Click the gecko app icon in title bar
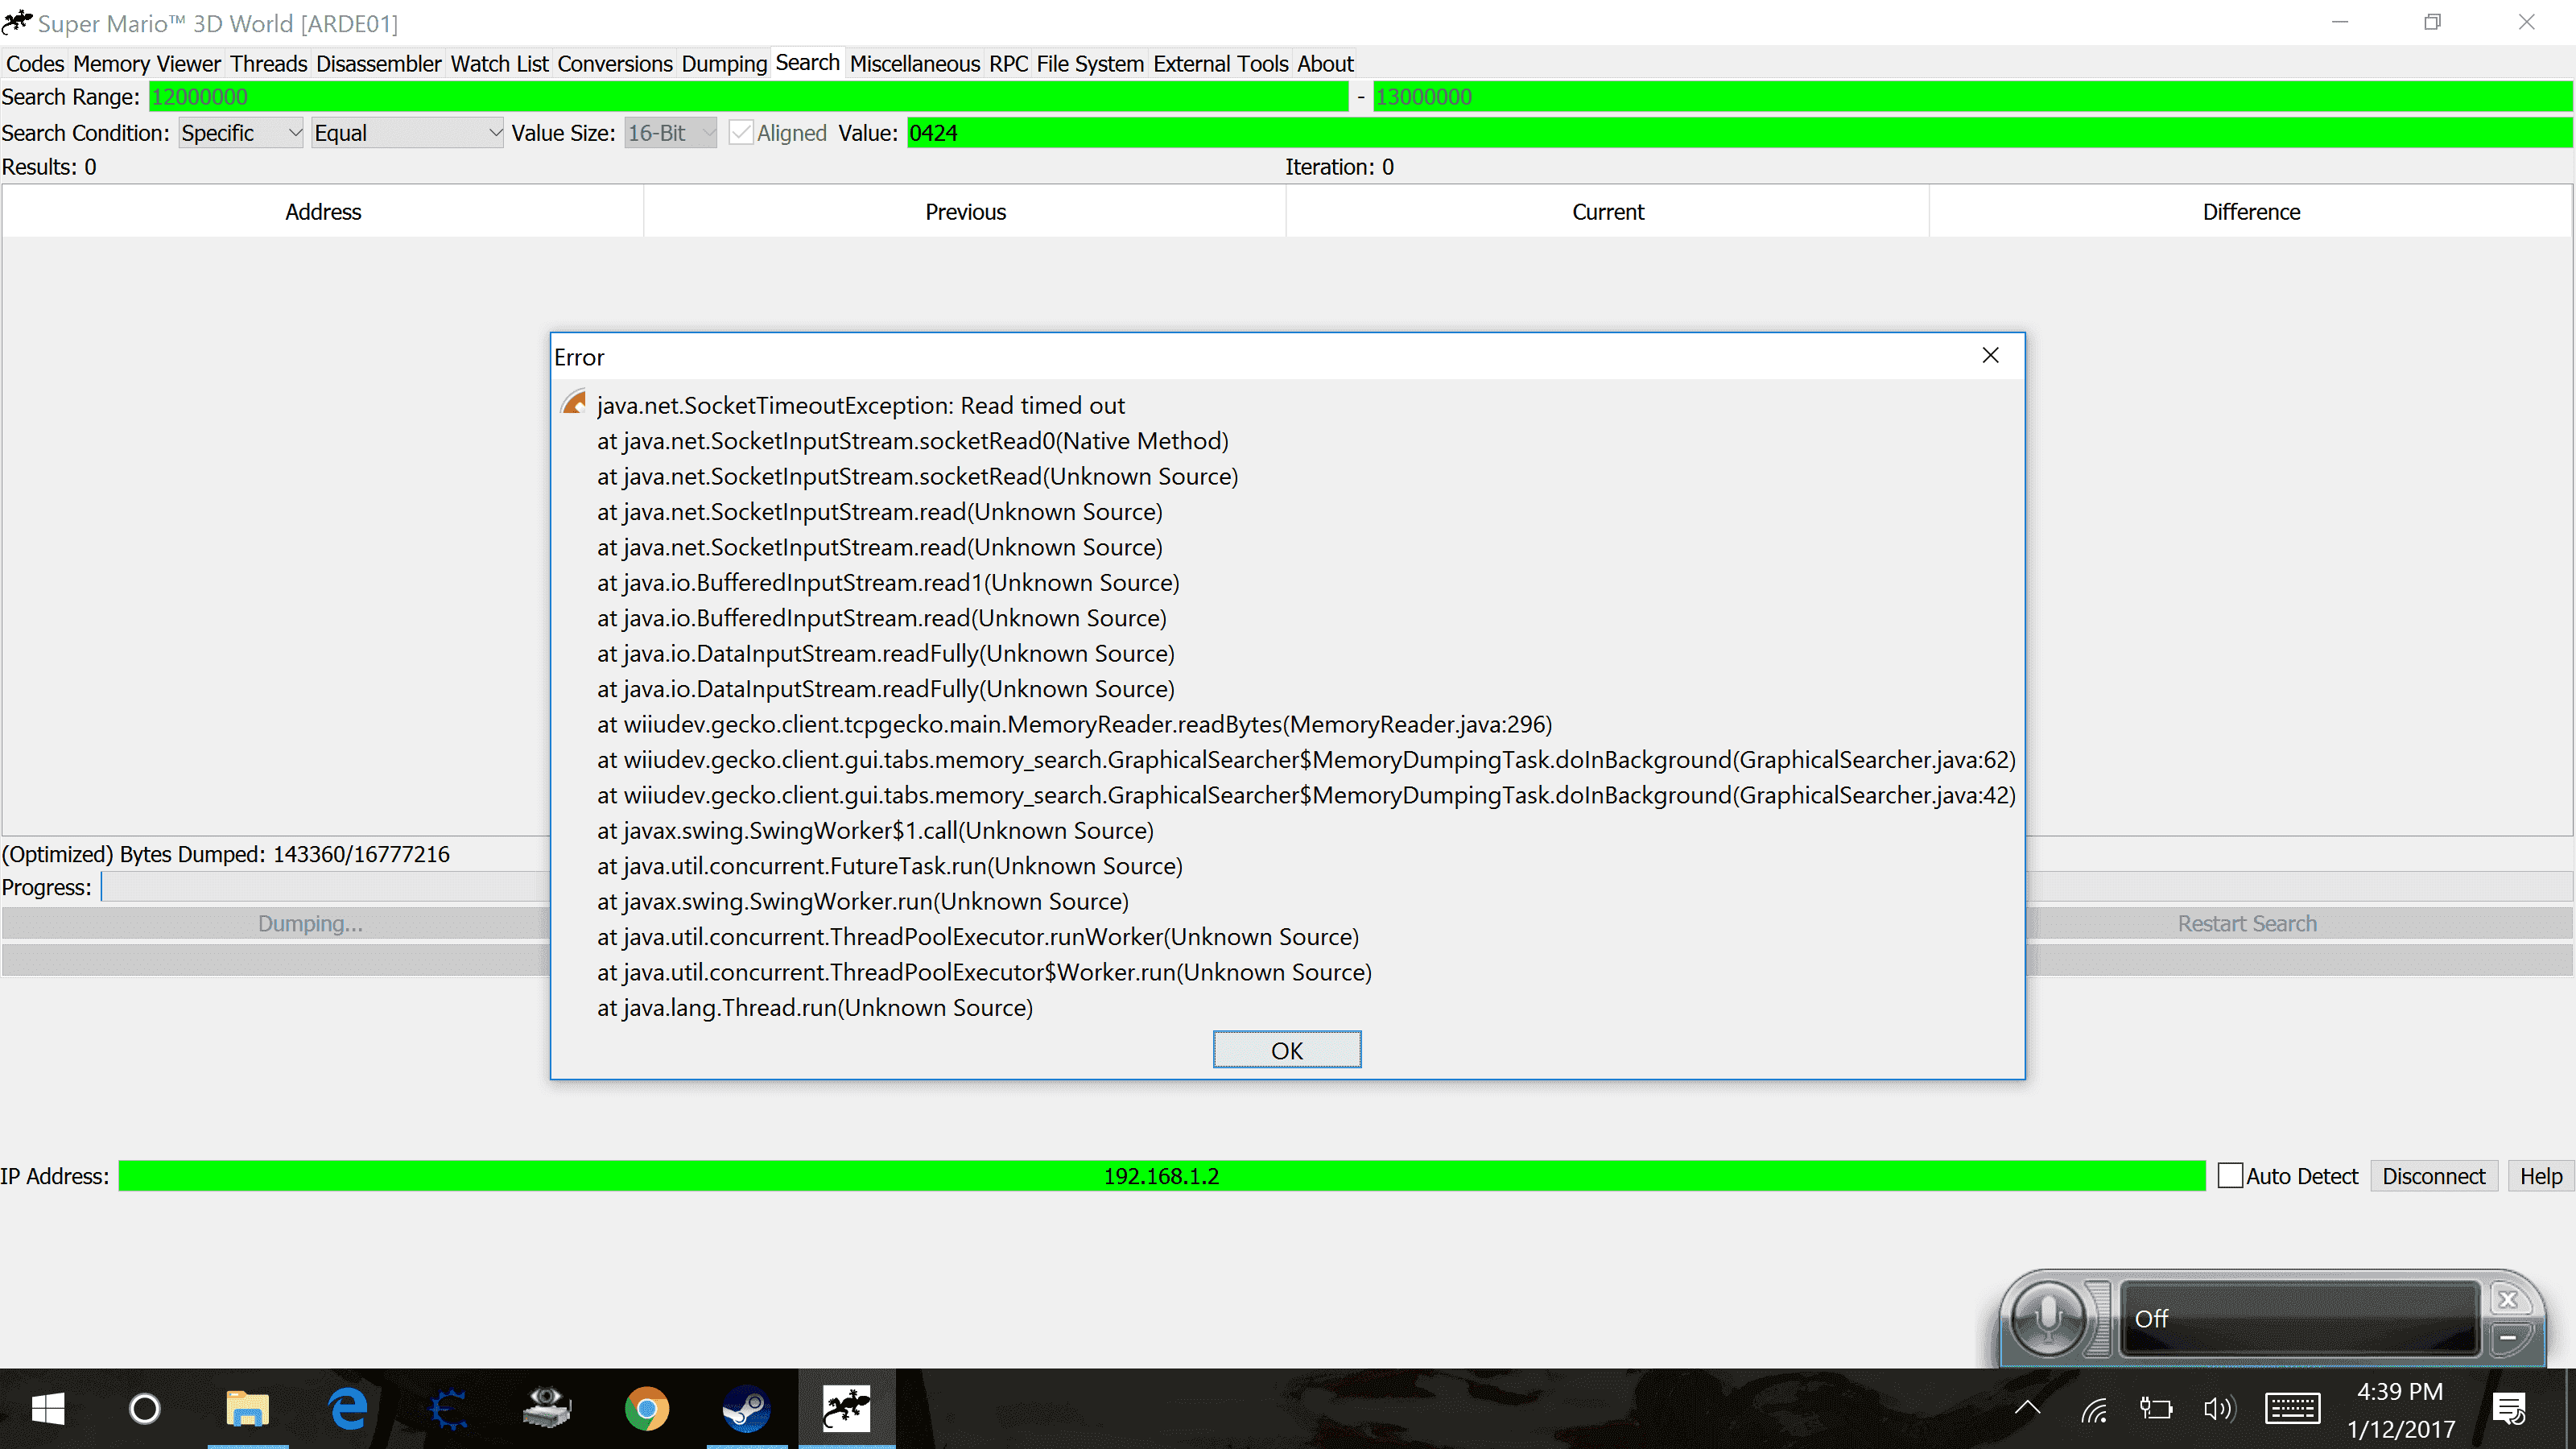Image resolution: width=2576 pixels, height=1449 pixels. (17, 22)
